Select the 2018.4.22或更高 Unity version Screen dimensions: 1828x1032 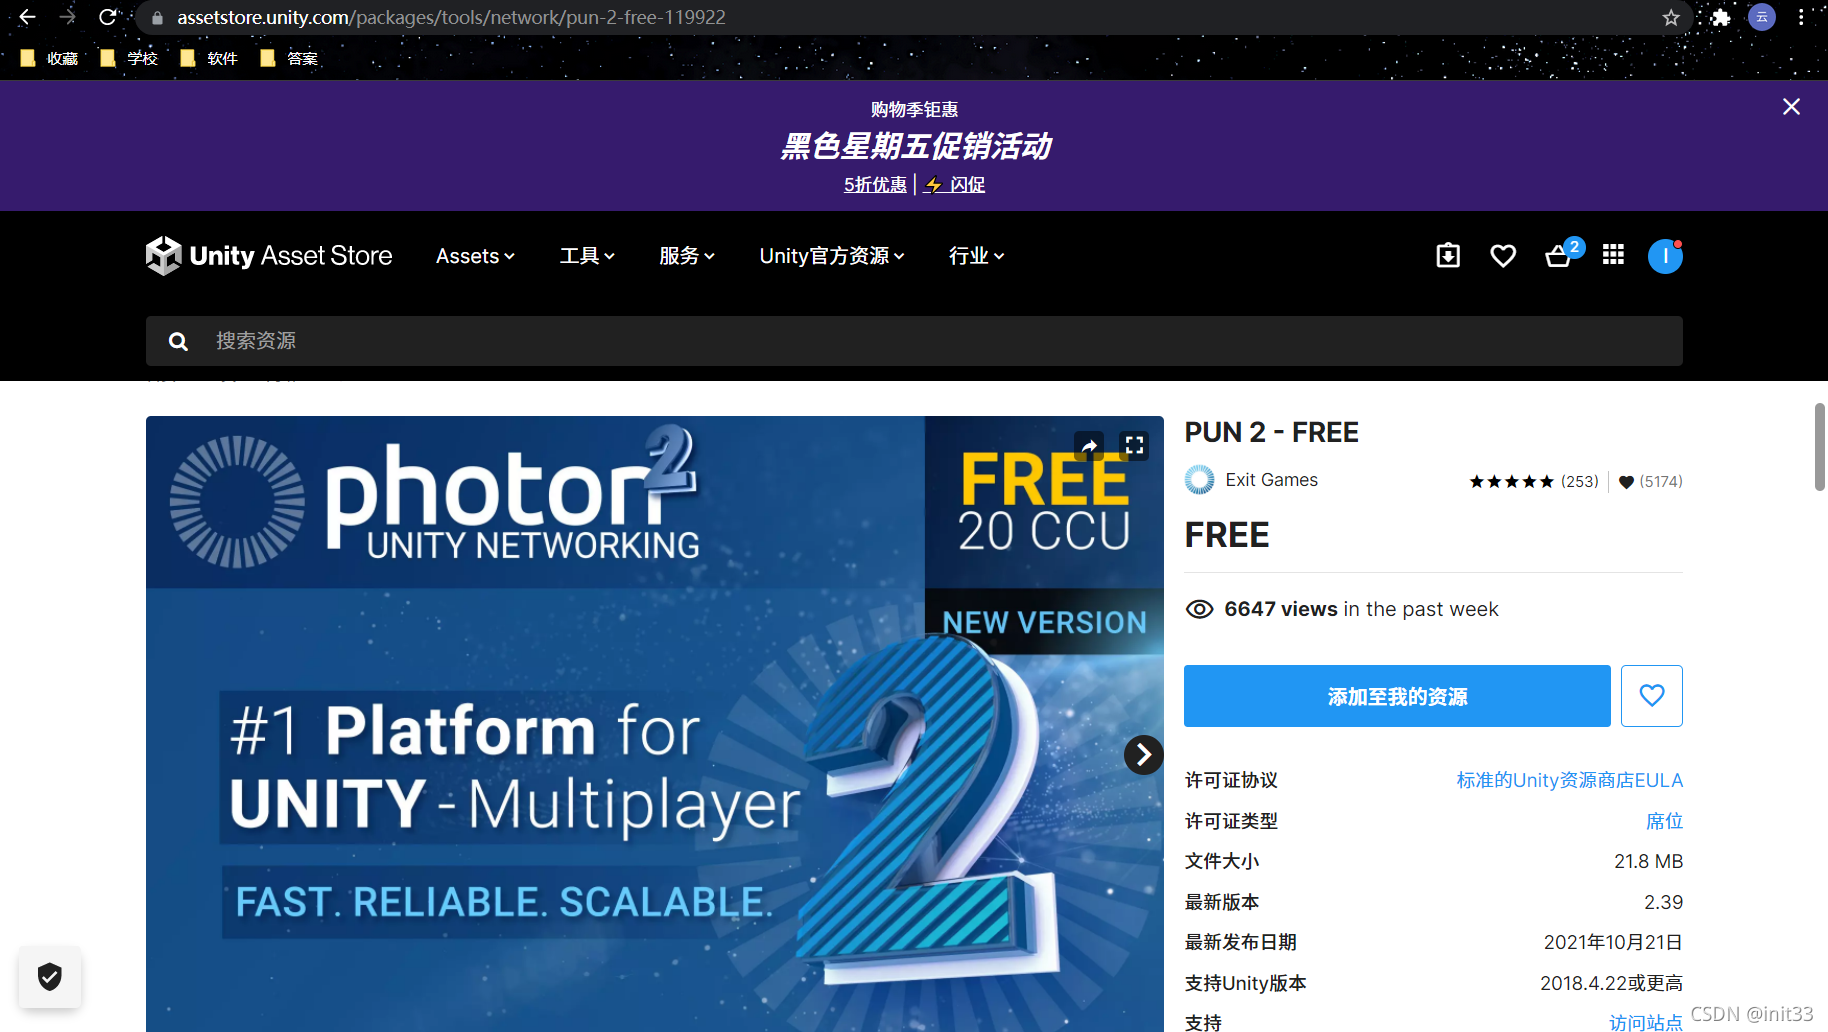coord(1611,983)
